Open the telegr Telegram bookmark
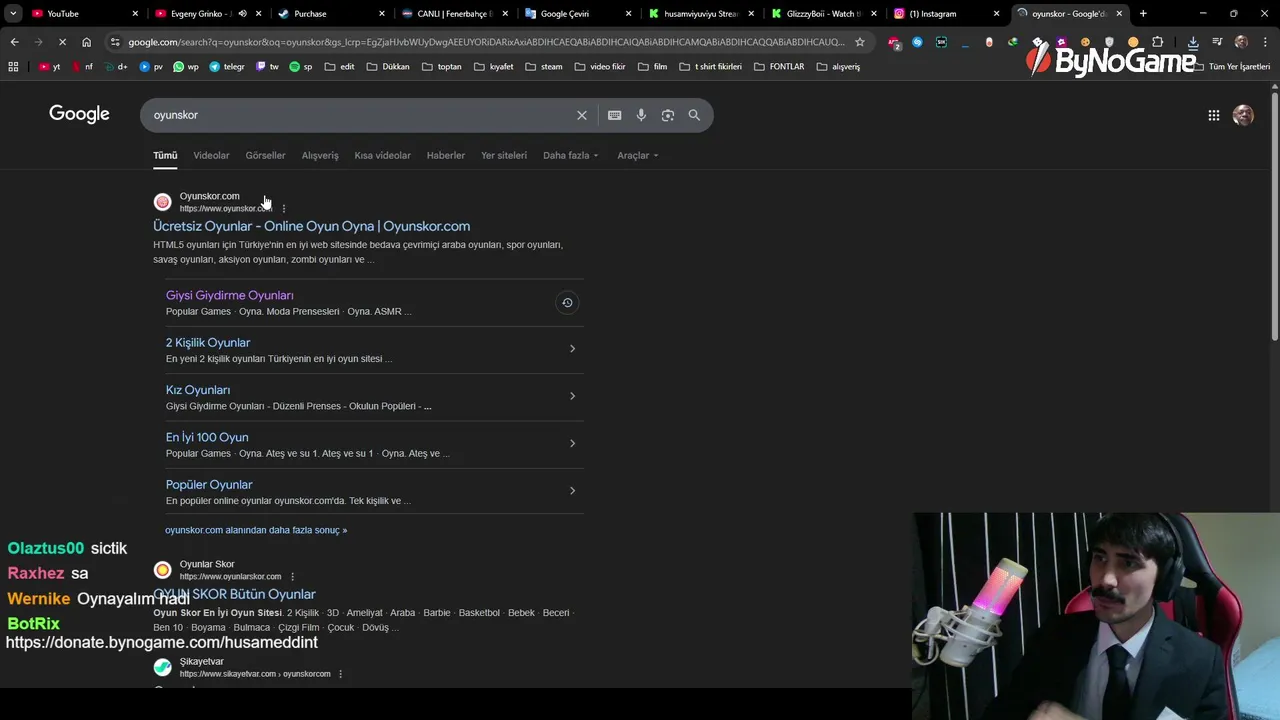This screenshot has height=720, width=1280. pos(227,67)
